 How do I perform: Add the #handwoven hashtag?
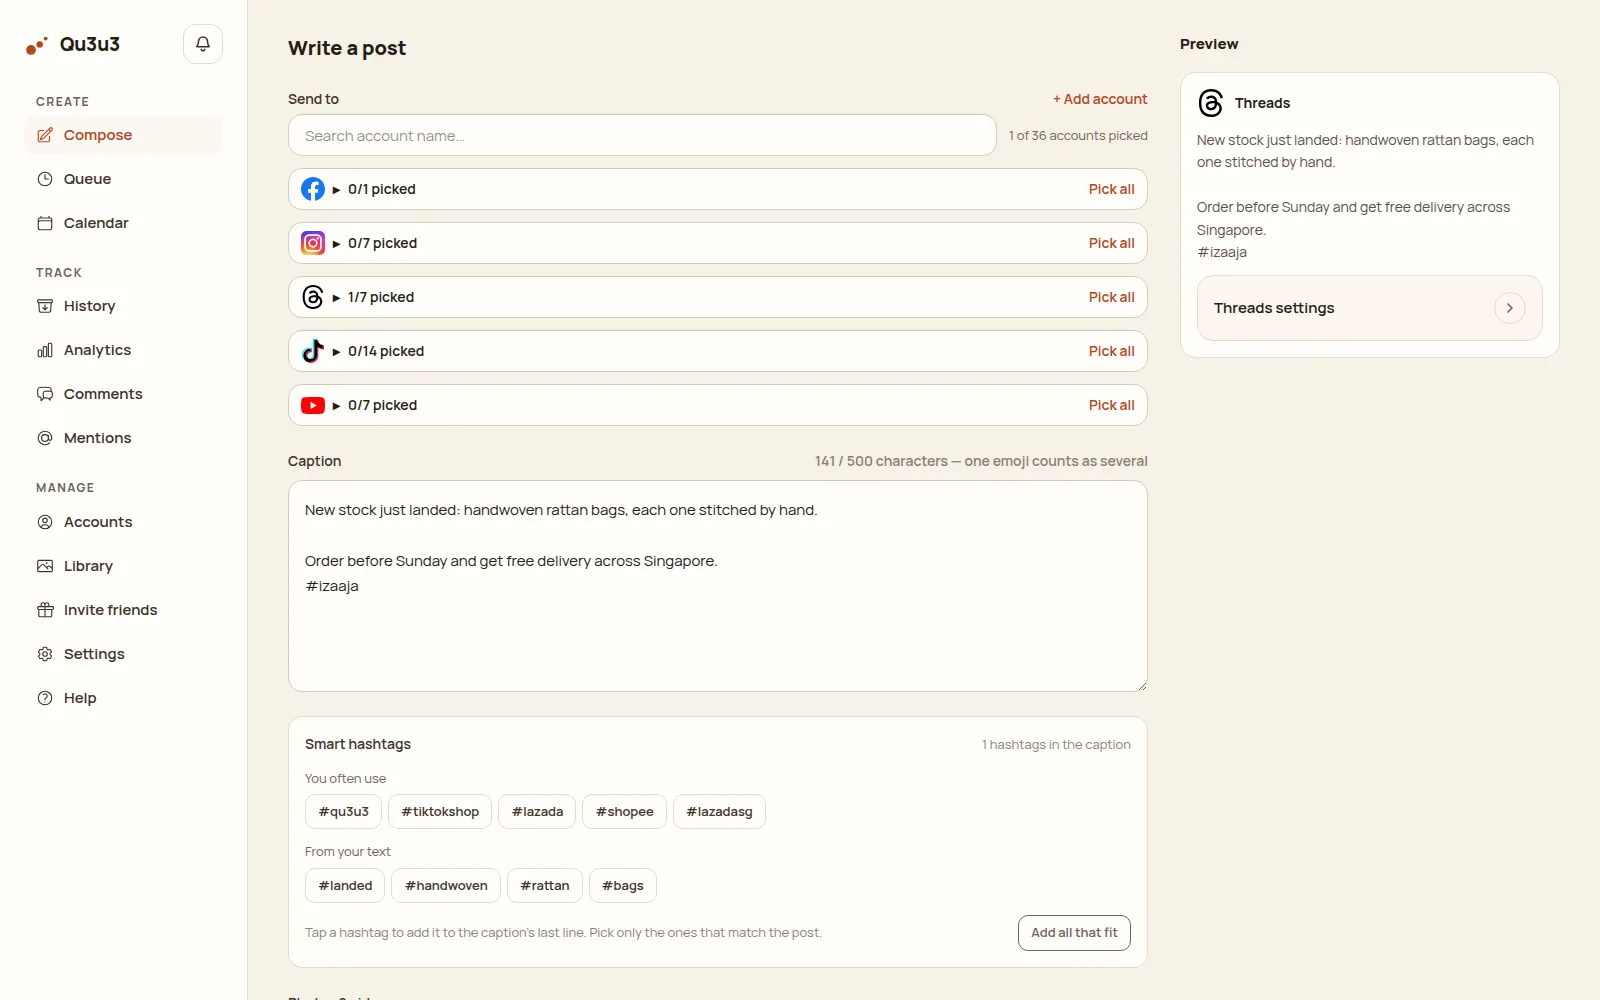point(446,886)
